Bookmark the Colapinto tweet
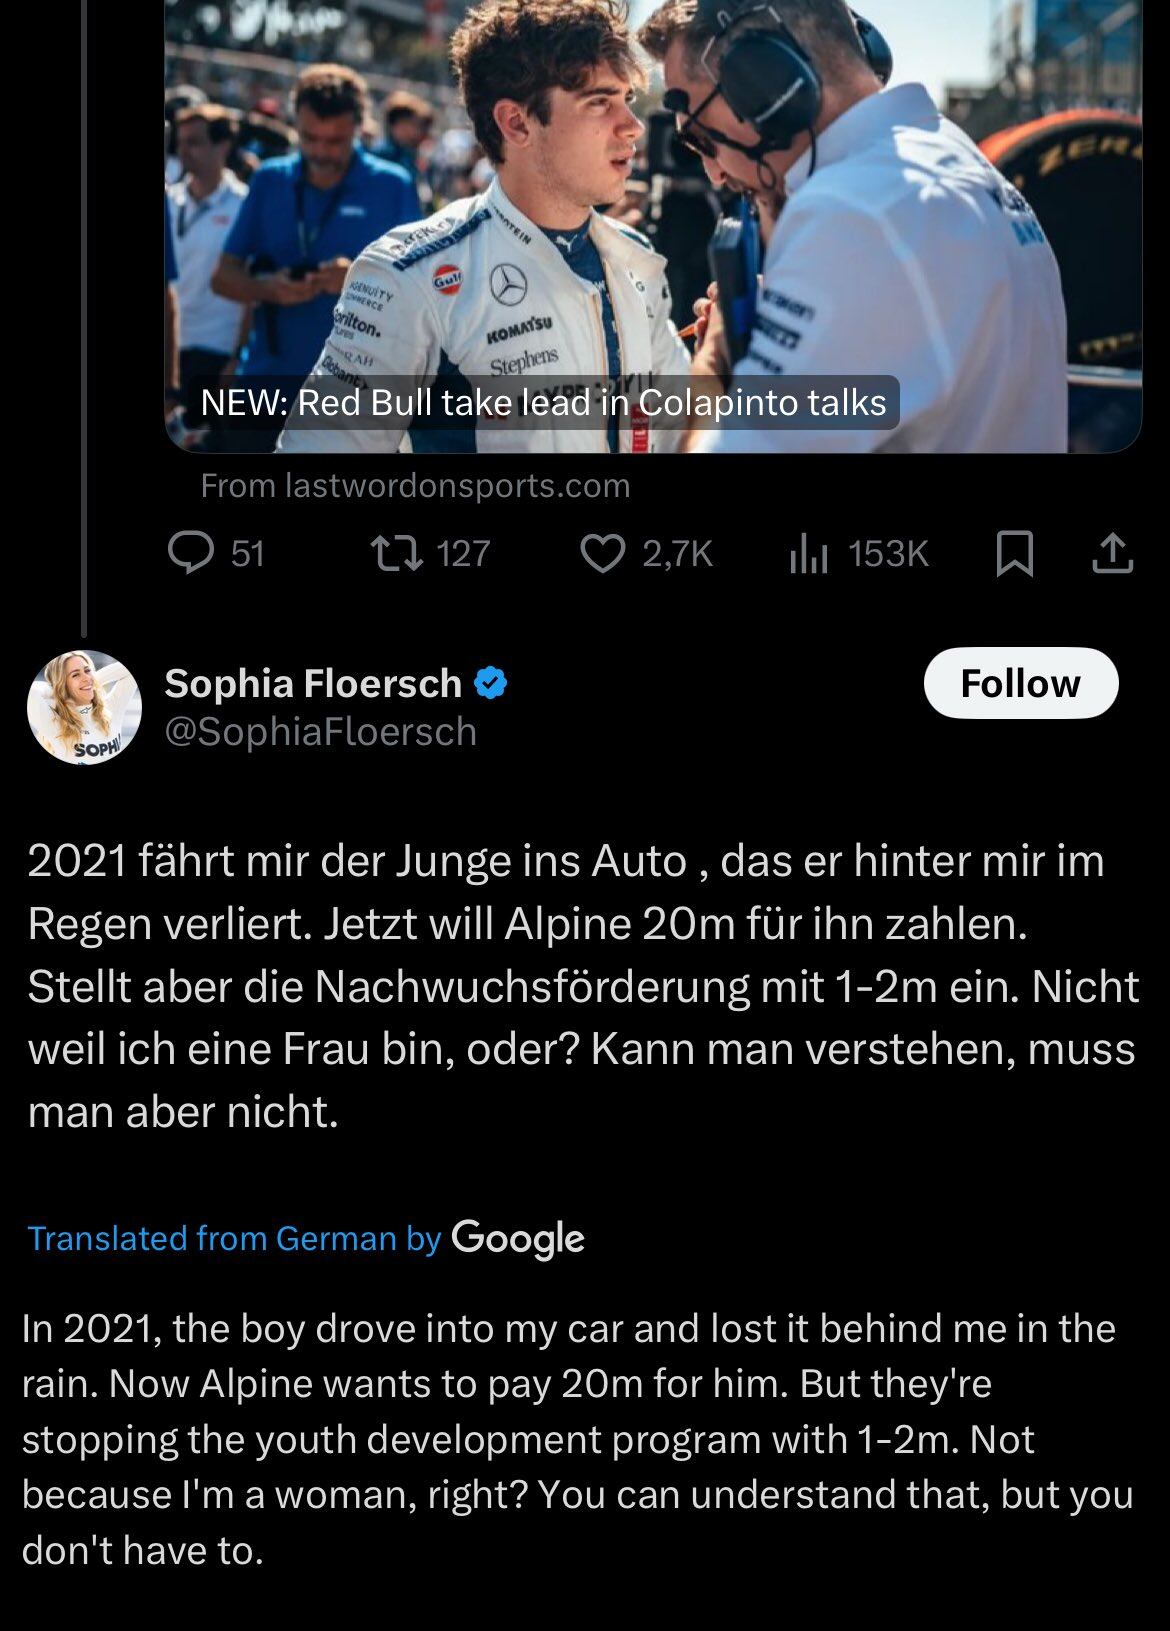The image size is (1170, 1631). [1014, 554]
